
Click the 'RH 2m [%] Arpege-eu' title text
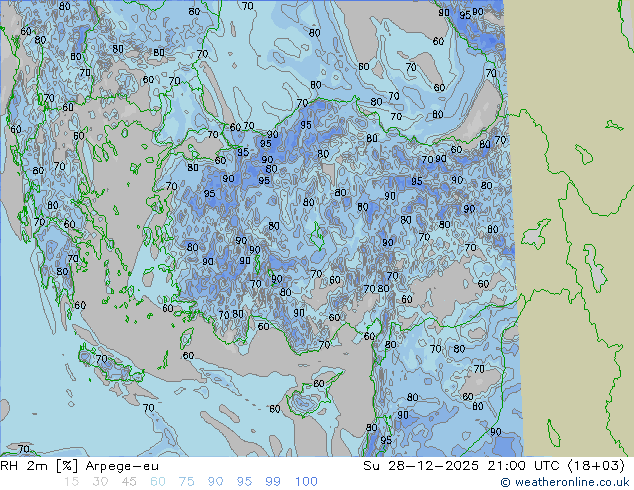pos(80,466)
